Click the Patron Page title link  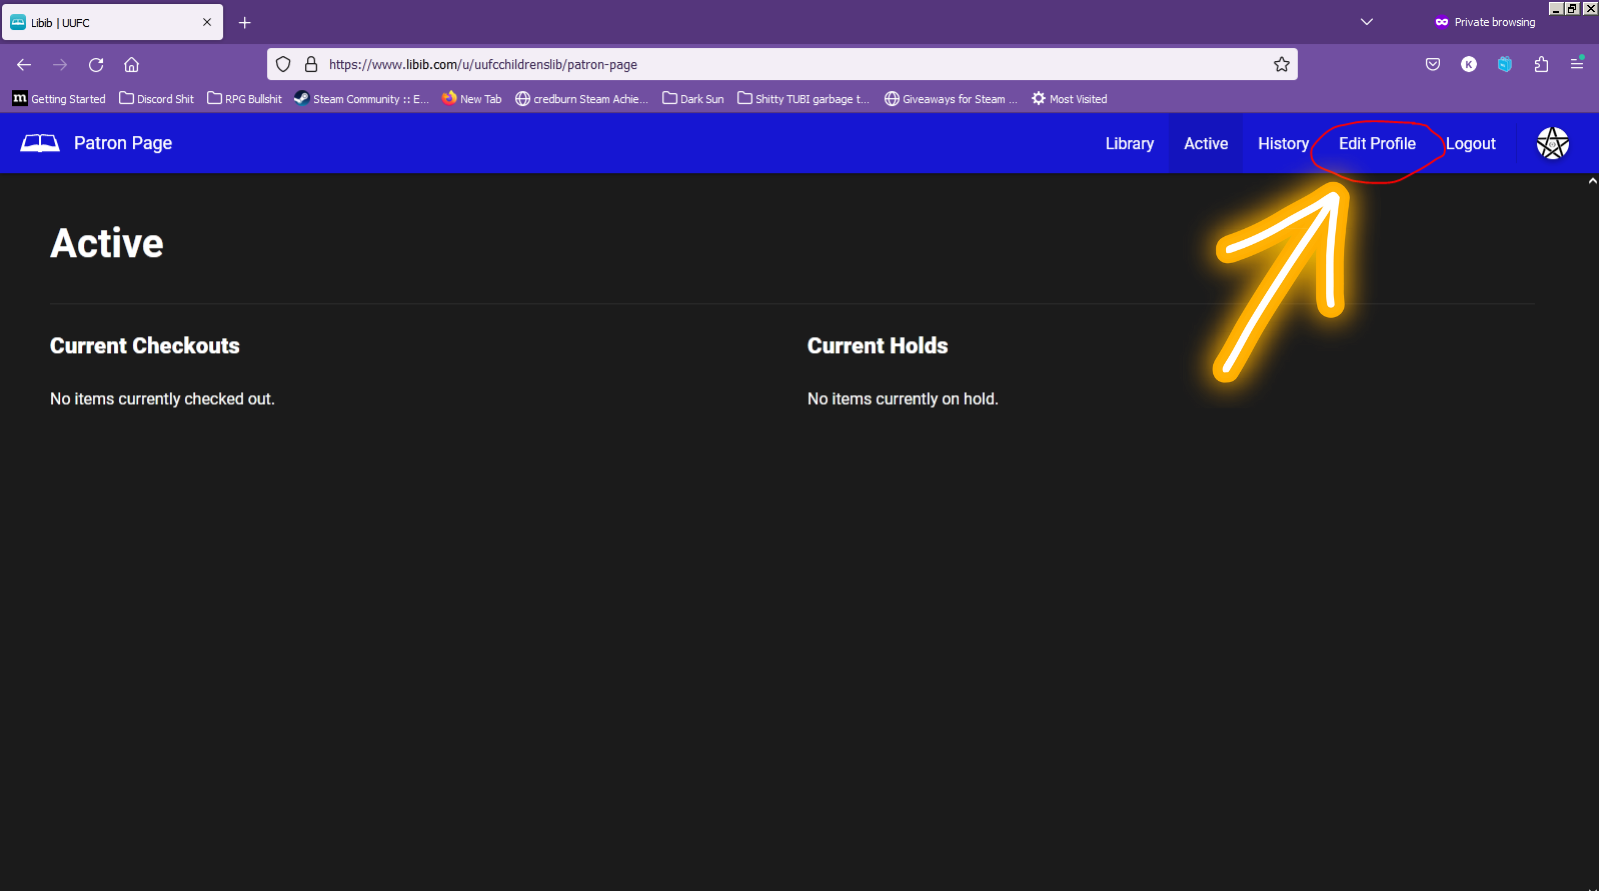coord(123,143)
